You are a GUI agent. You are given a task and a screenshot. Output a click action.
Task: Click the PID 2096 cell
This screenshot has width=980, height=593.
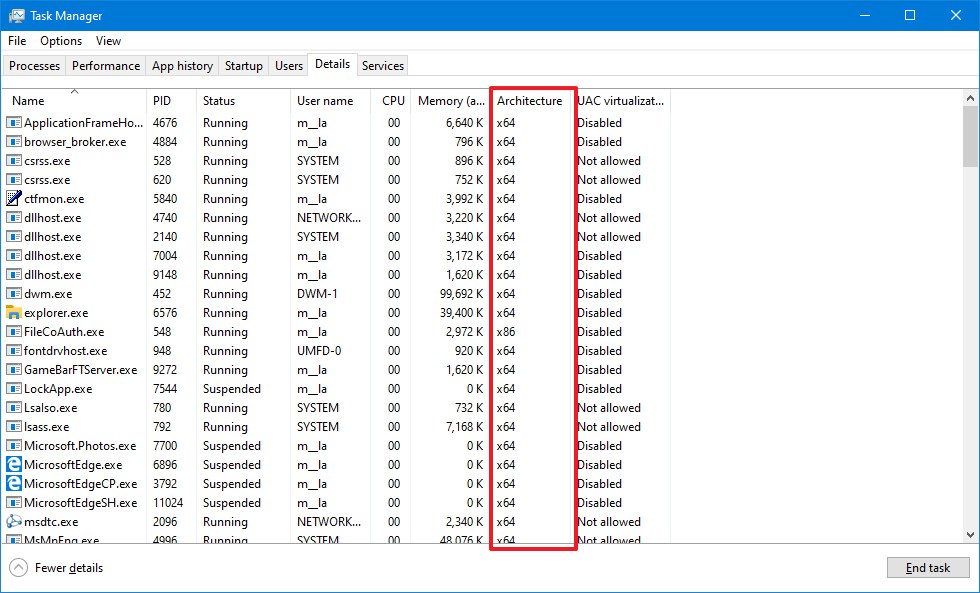pyautogui.click(x=165, y=522)
